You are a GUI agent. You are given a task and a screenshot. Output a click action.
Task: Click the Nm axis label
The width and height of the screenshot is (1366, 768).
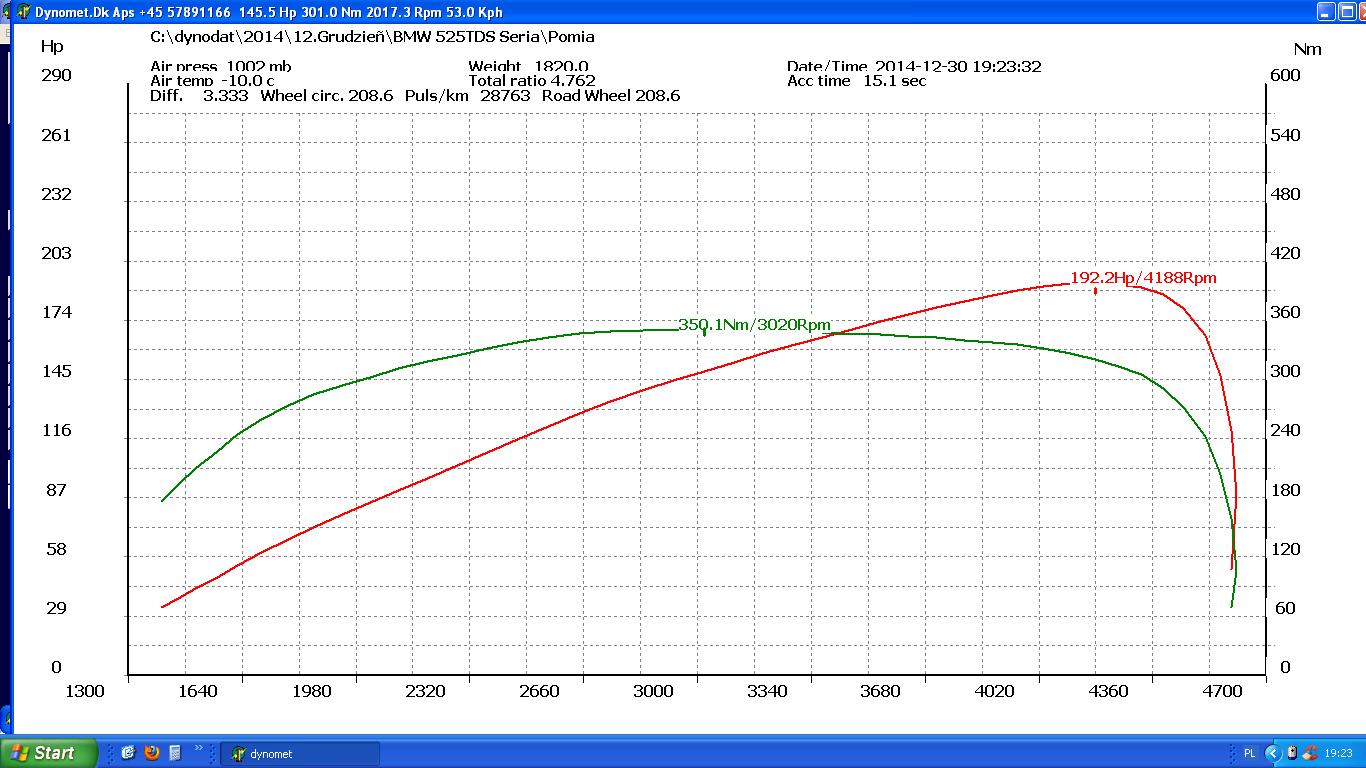pyautogui.click(x=1307, y=49)
